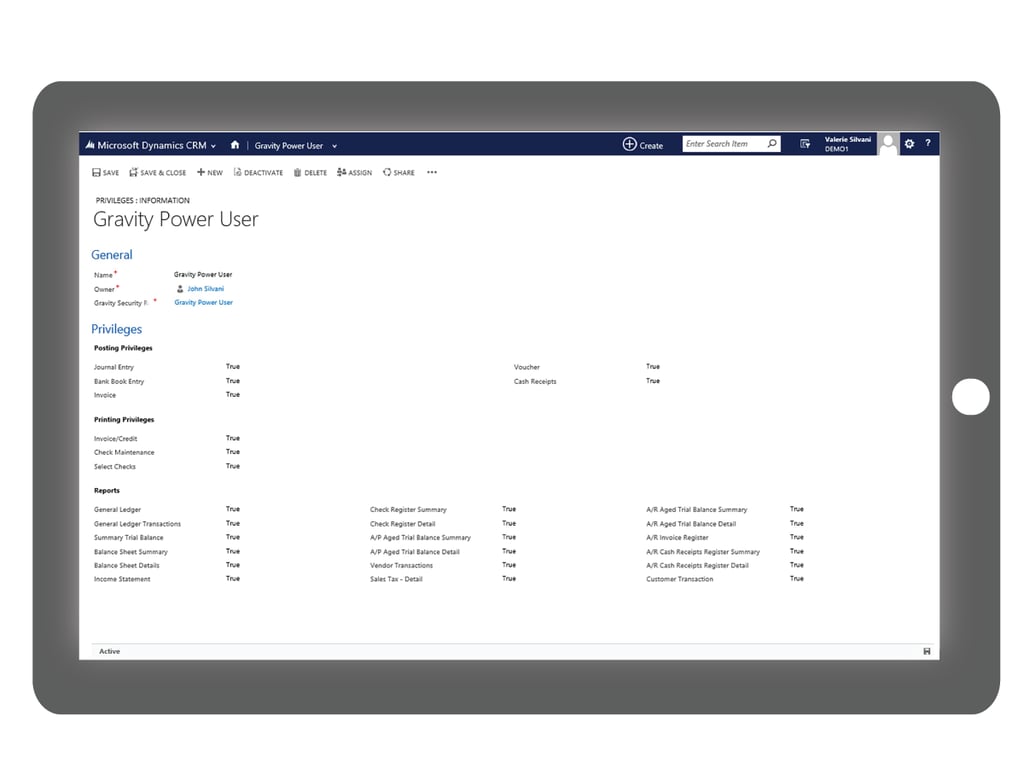Click Gravity Power User breadcrumb in navigation bar
The image size is (1024, 768).
[289, 146]
